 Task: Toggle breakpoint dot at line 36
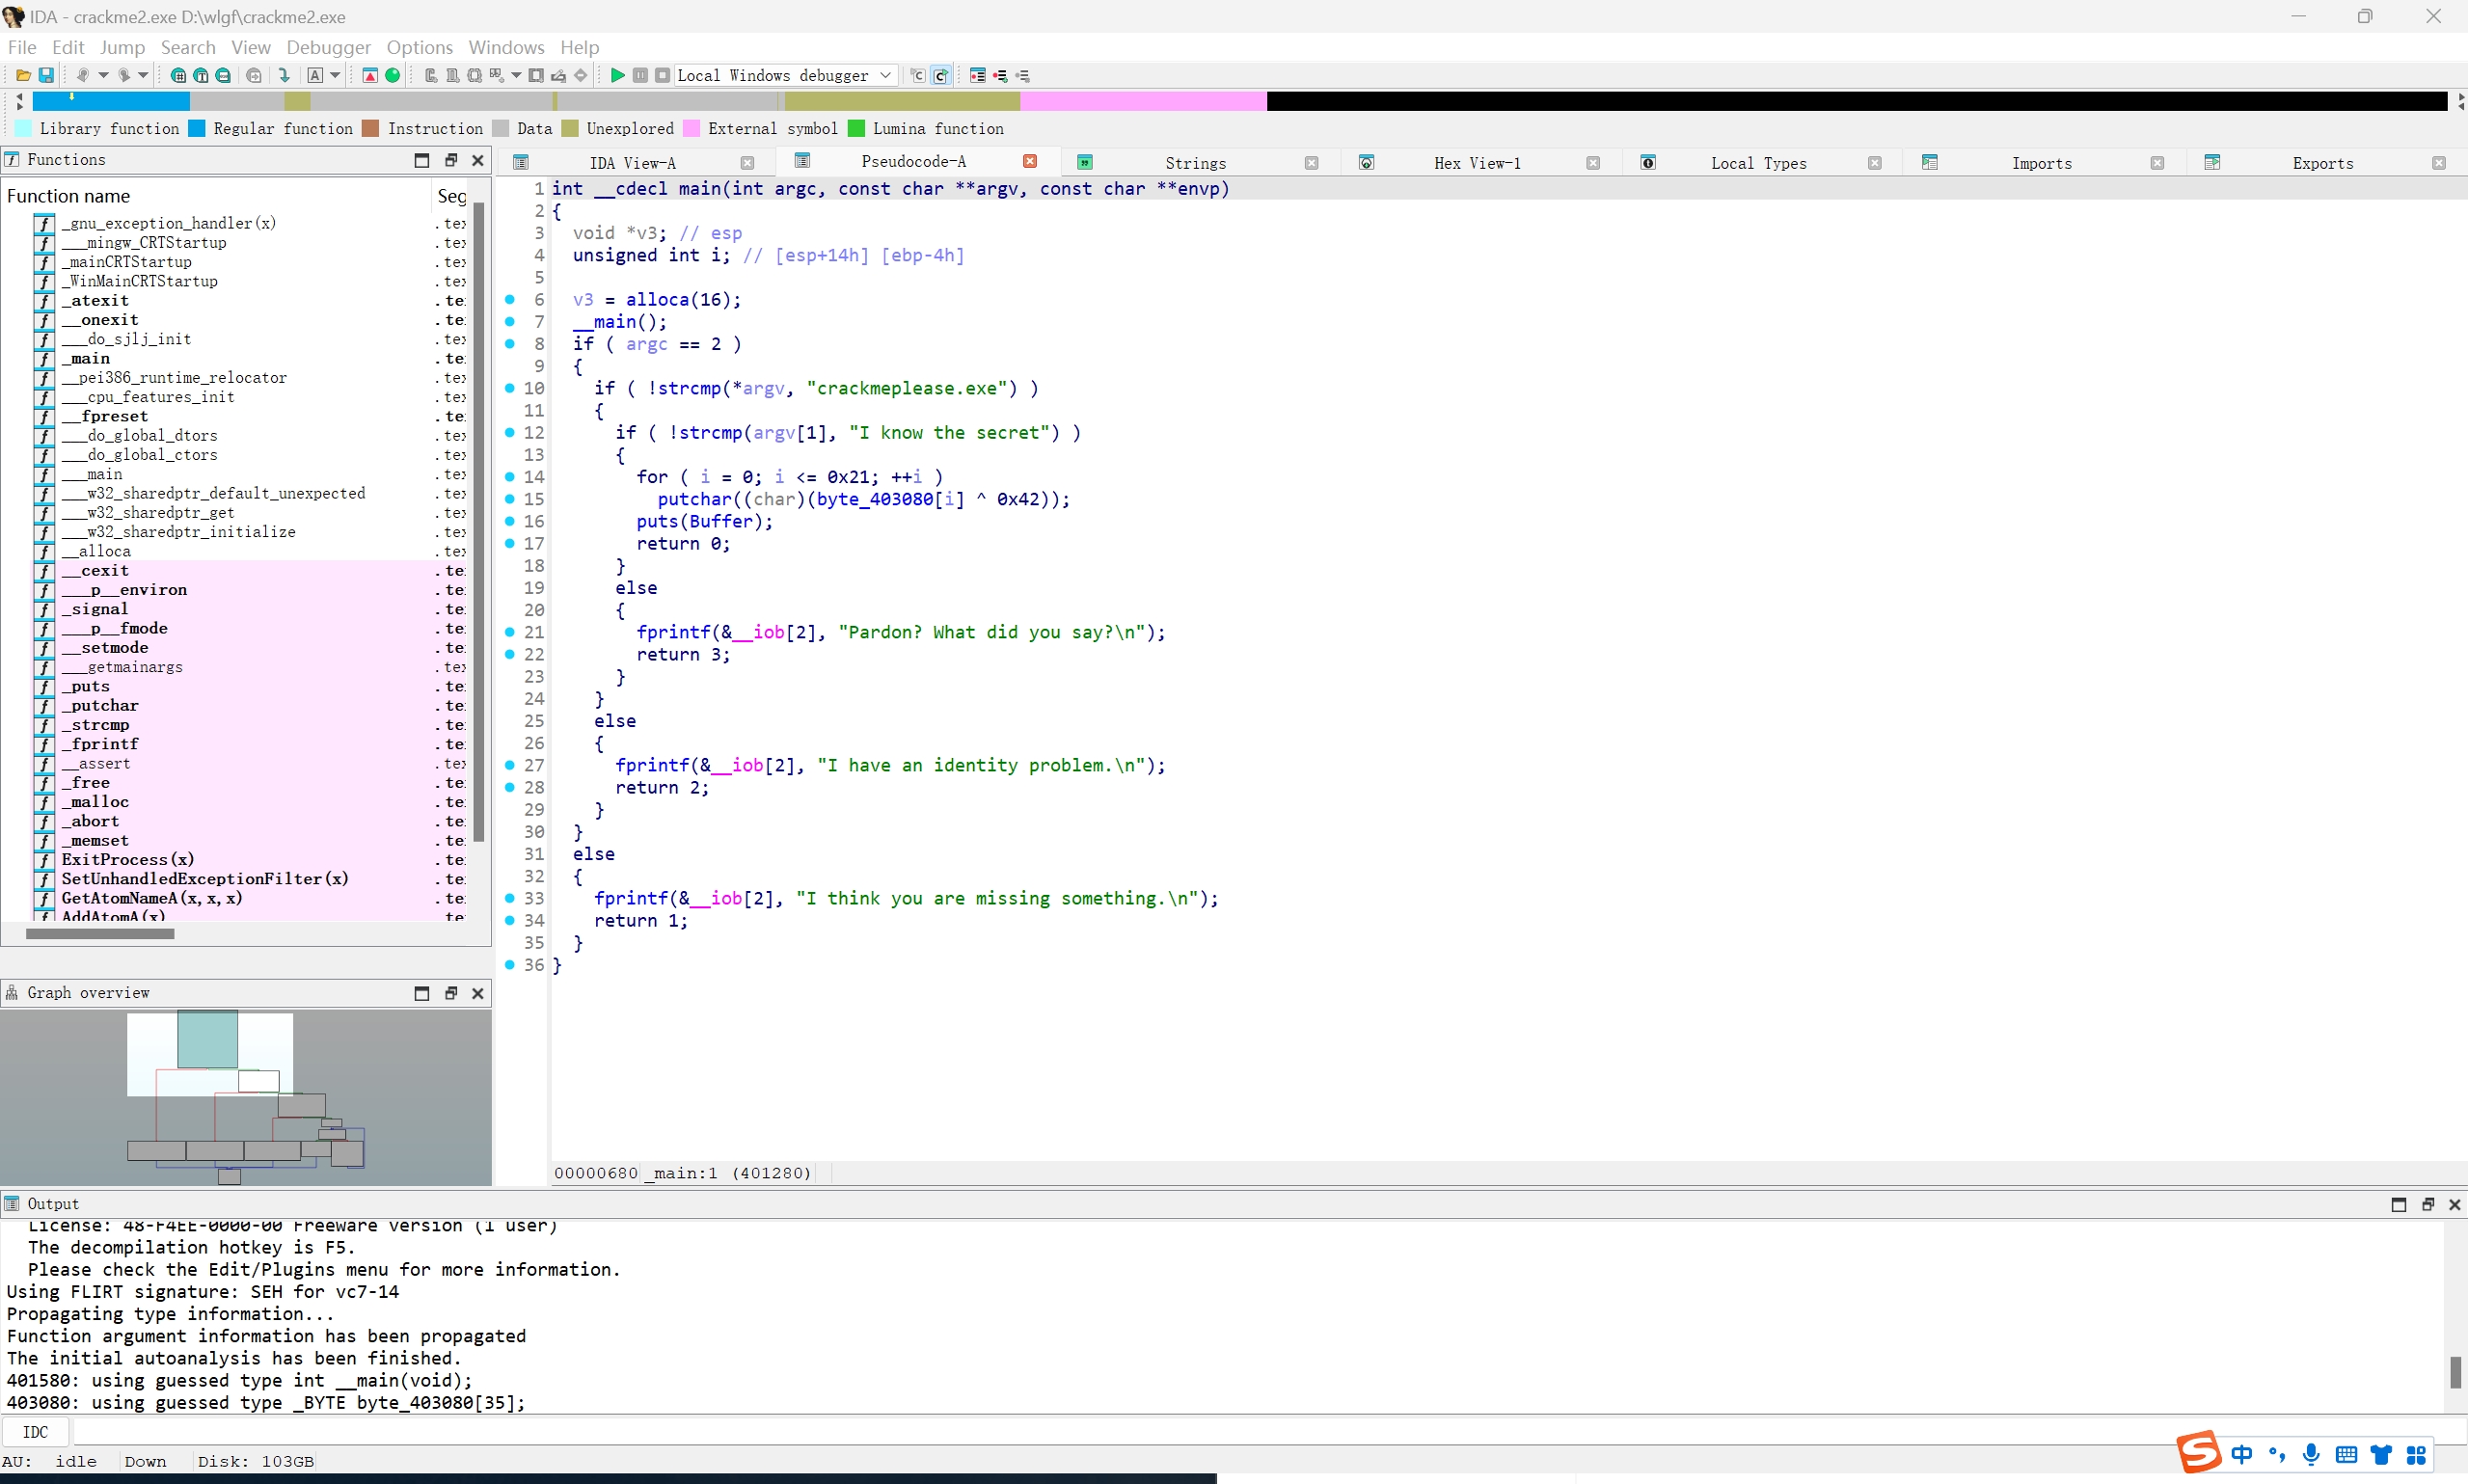click(510, 965)
